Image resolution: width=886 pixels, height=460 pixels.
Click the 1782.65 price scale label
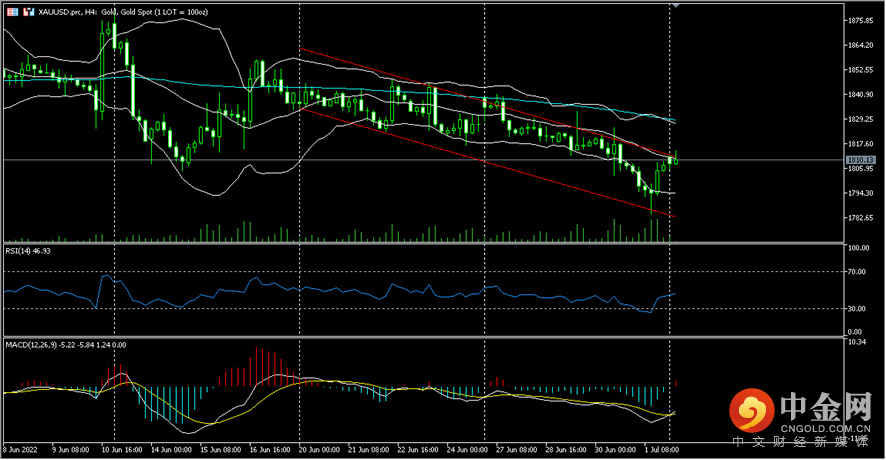(x=861, y=218)
